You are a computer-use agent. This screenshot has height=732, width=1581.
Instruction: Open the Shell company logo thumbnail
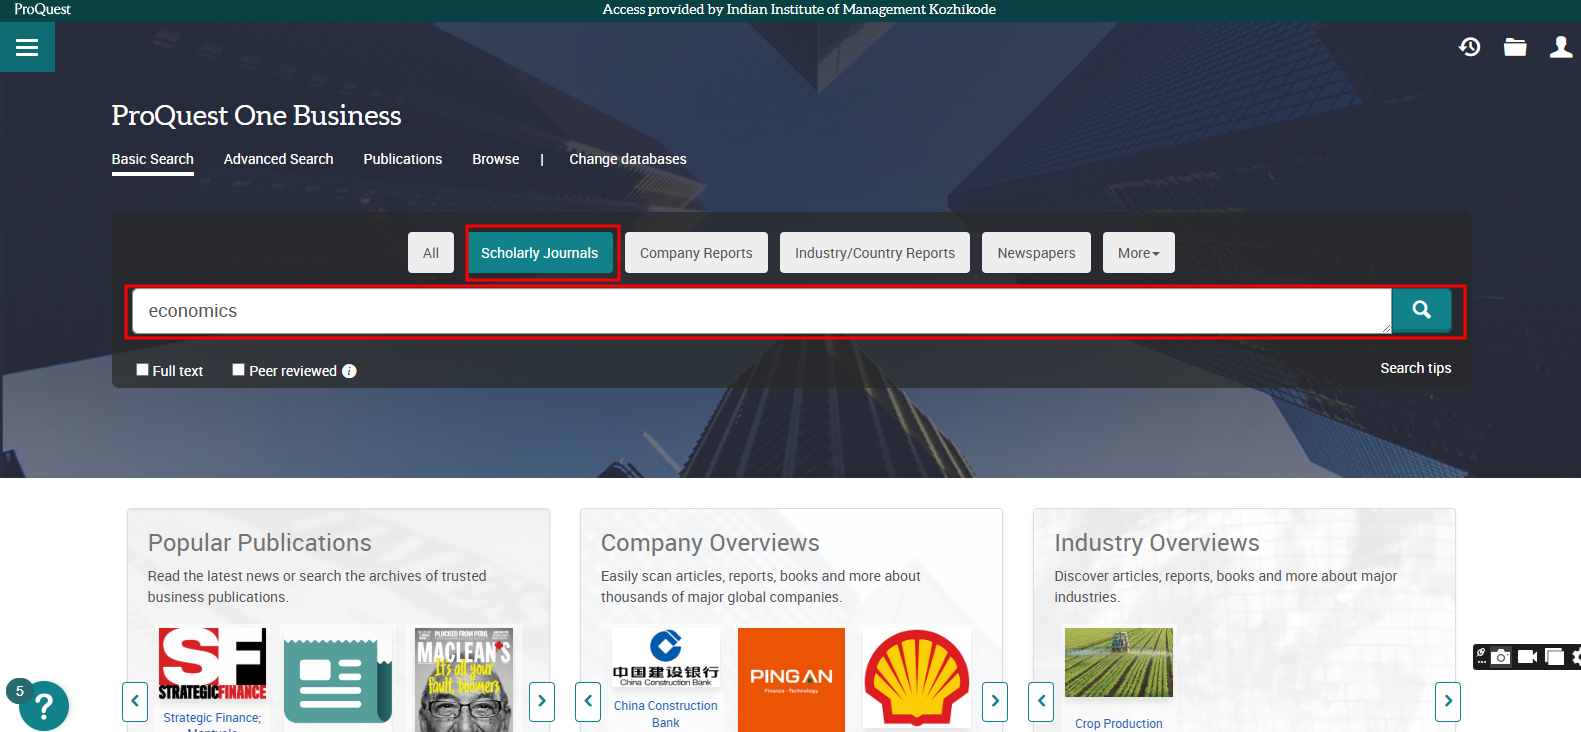point(916,678)
